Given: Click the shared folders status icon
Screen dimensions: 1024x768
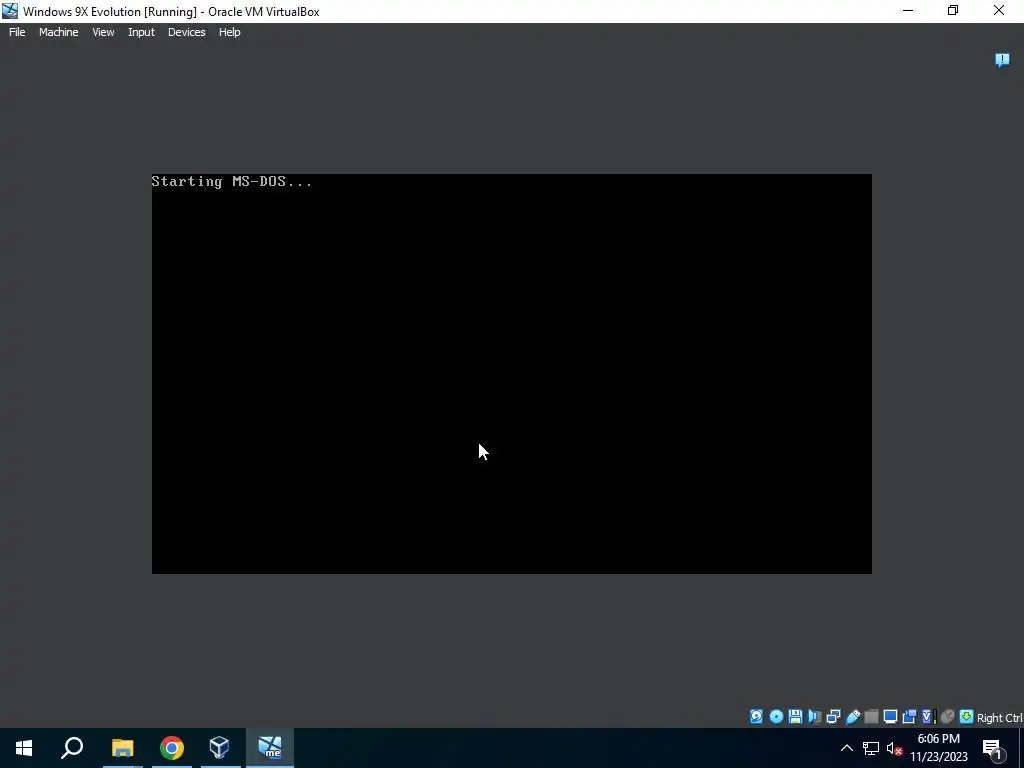Looking at the screenshot, I should (871, 716).
